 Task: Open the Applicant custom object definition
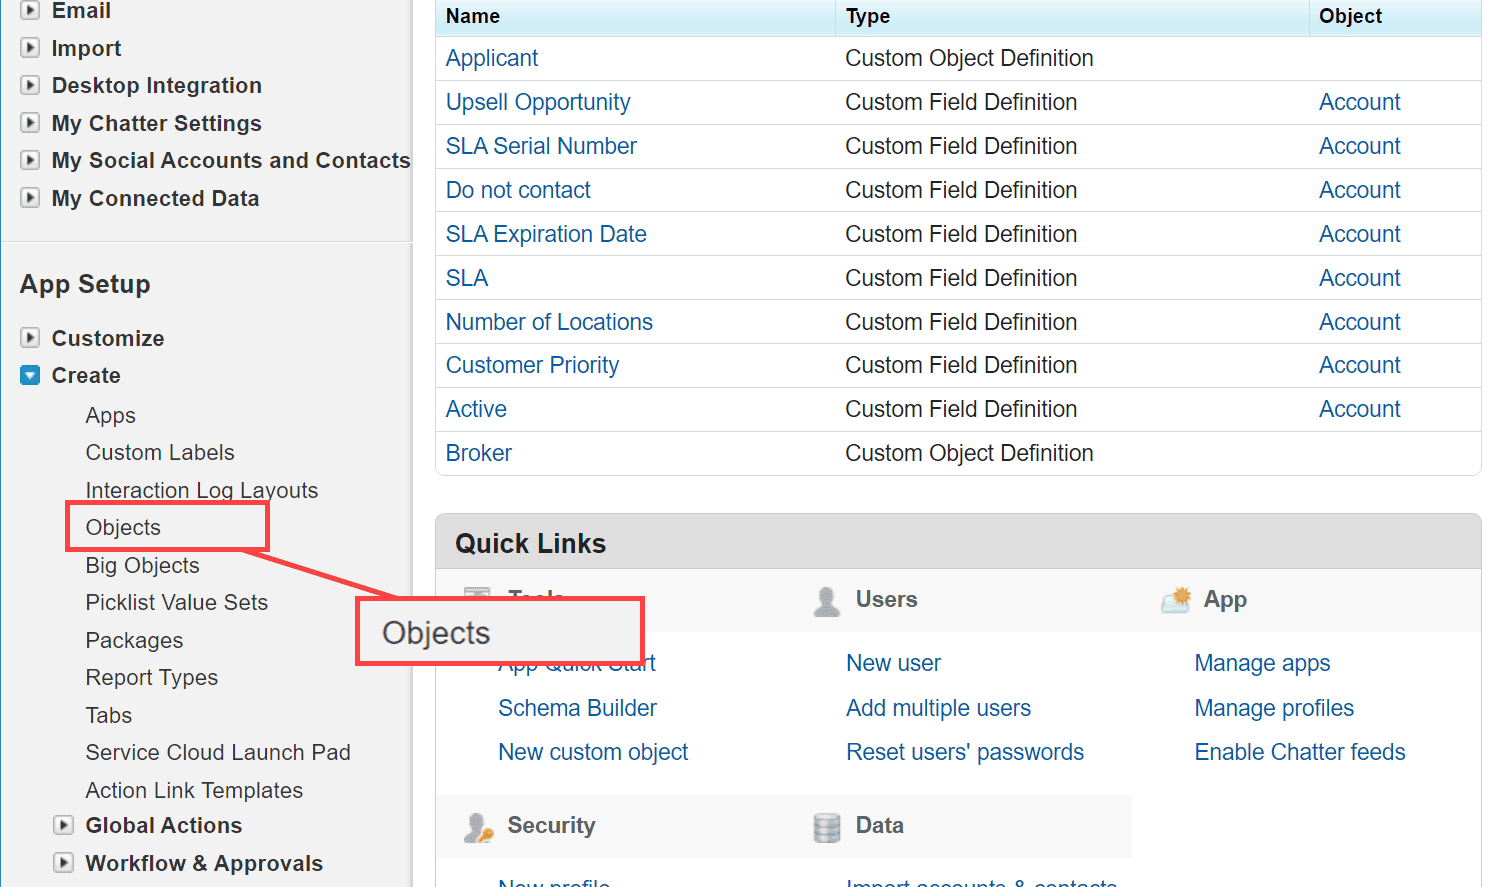[x=491, y=58]
